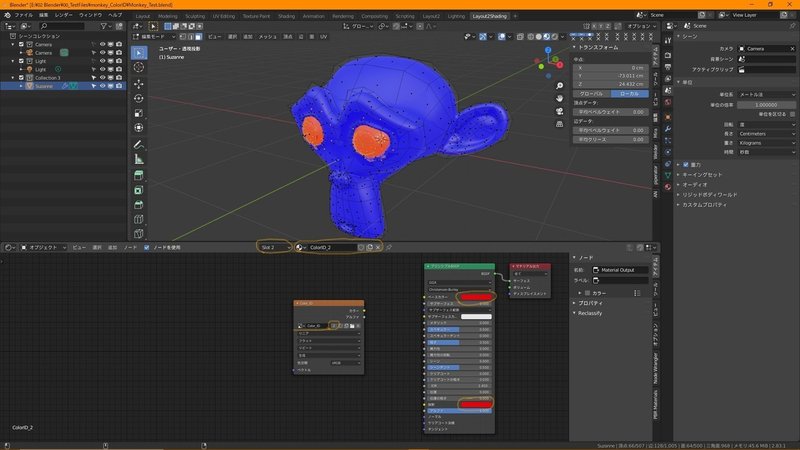Open the ファイル menu

[23, 15]
